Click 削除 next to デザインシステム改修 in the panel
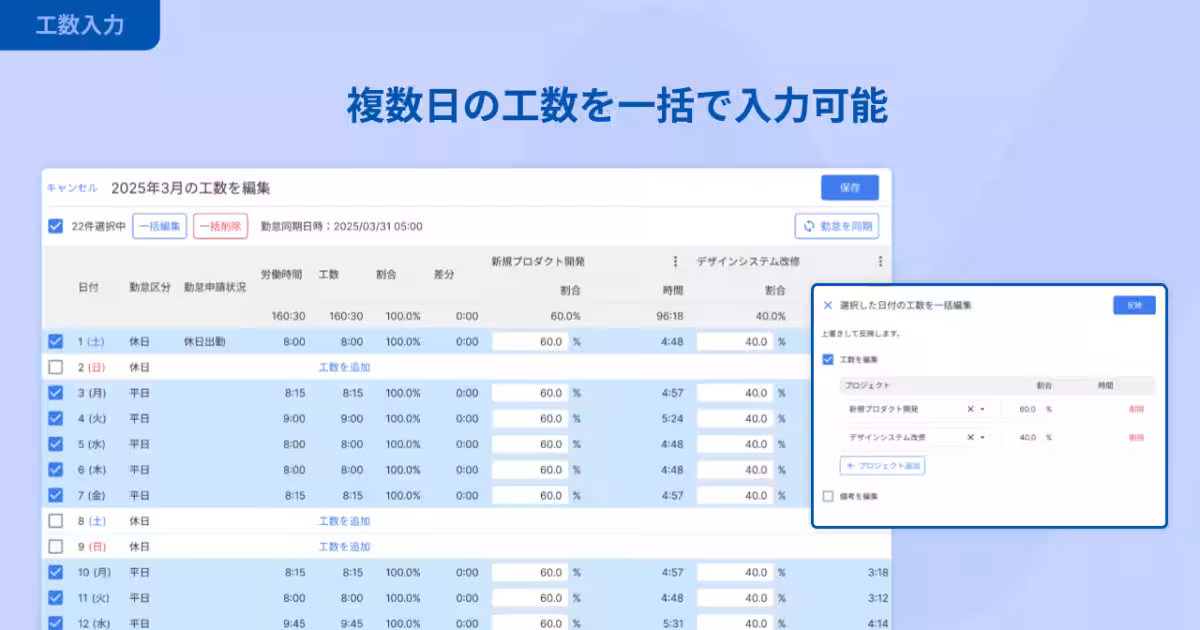The image size is (1200, 630). coord(1137,437)
